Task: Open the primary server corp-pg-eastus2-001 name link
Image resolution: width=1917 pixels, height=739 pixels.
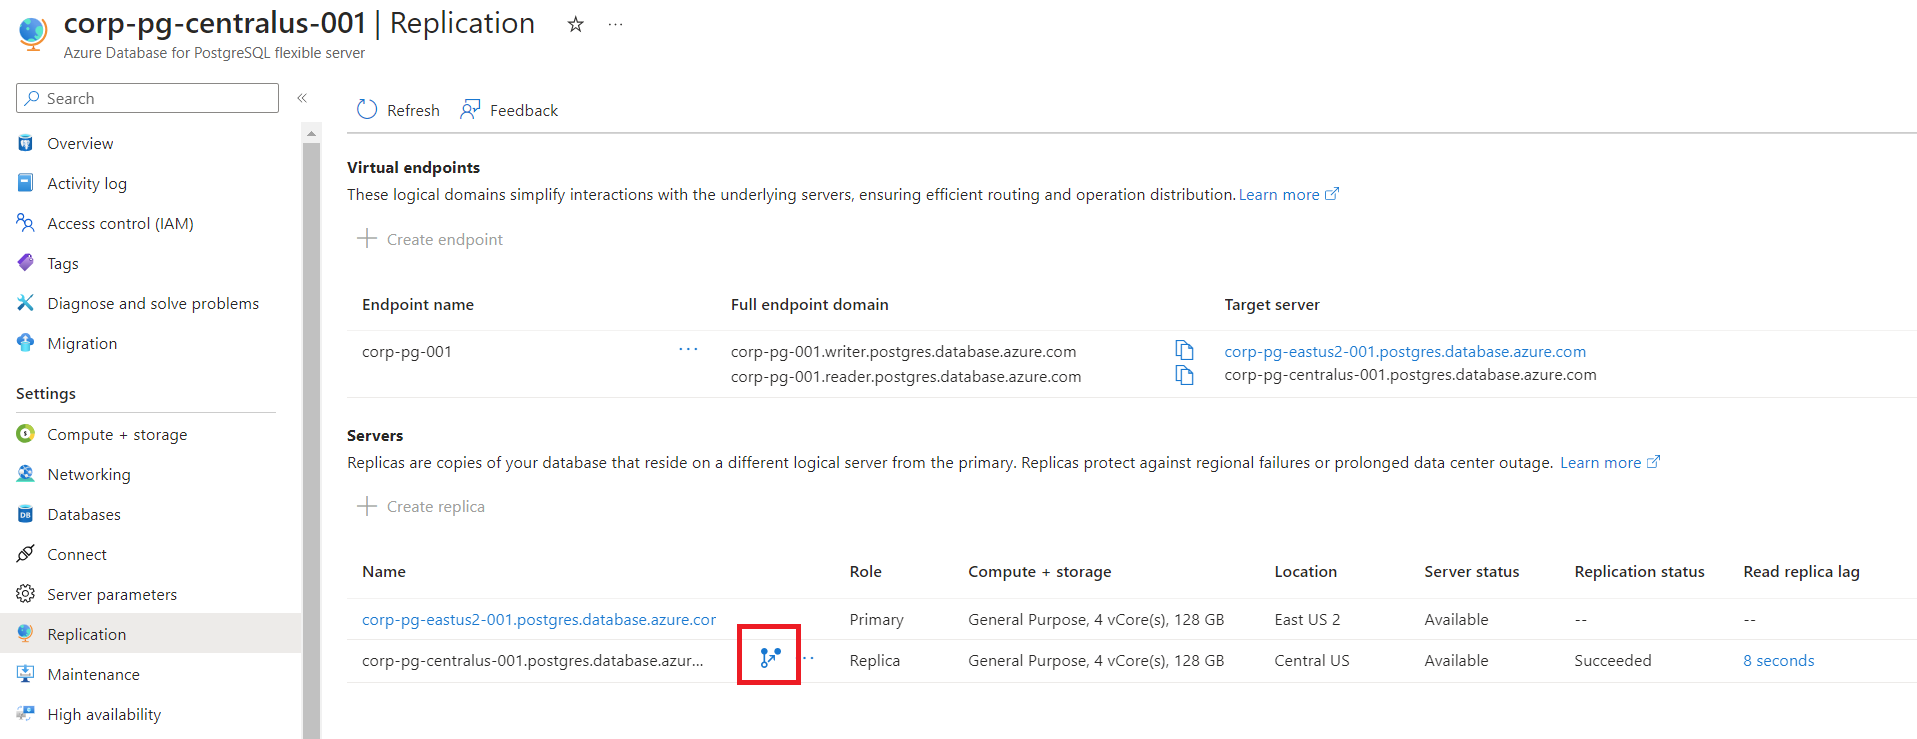Action: click(x=539, y=619)
